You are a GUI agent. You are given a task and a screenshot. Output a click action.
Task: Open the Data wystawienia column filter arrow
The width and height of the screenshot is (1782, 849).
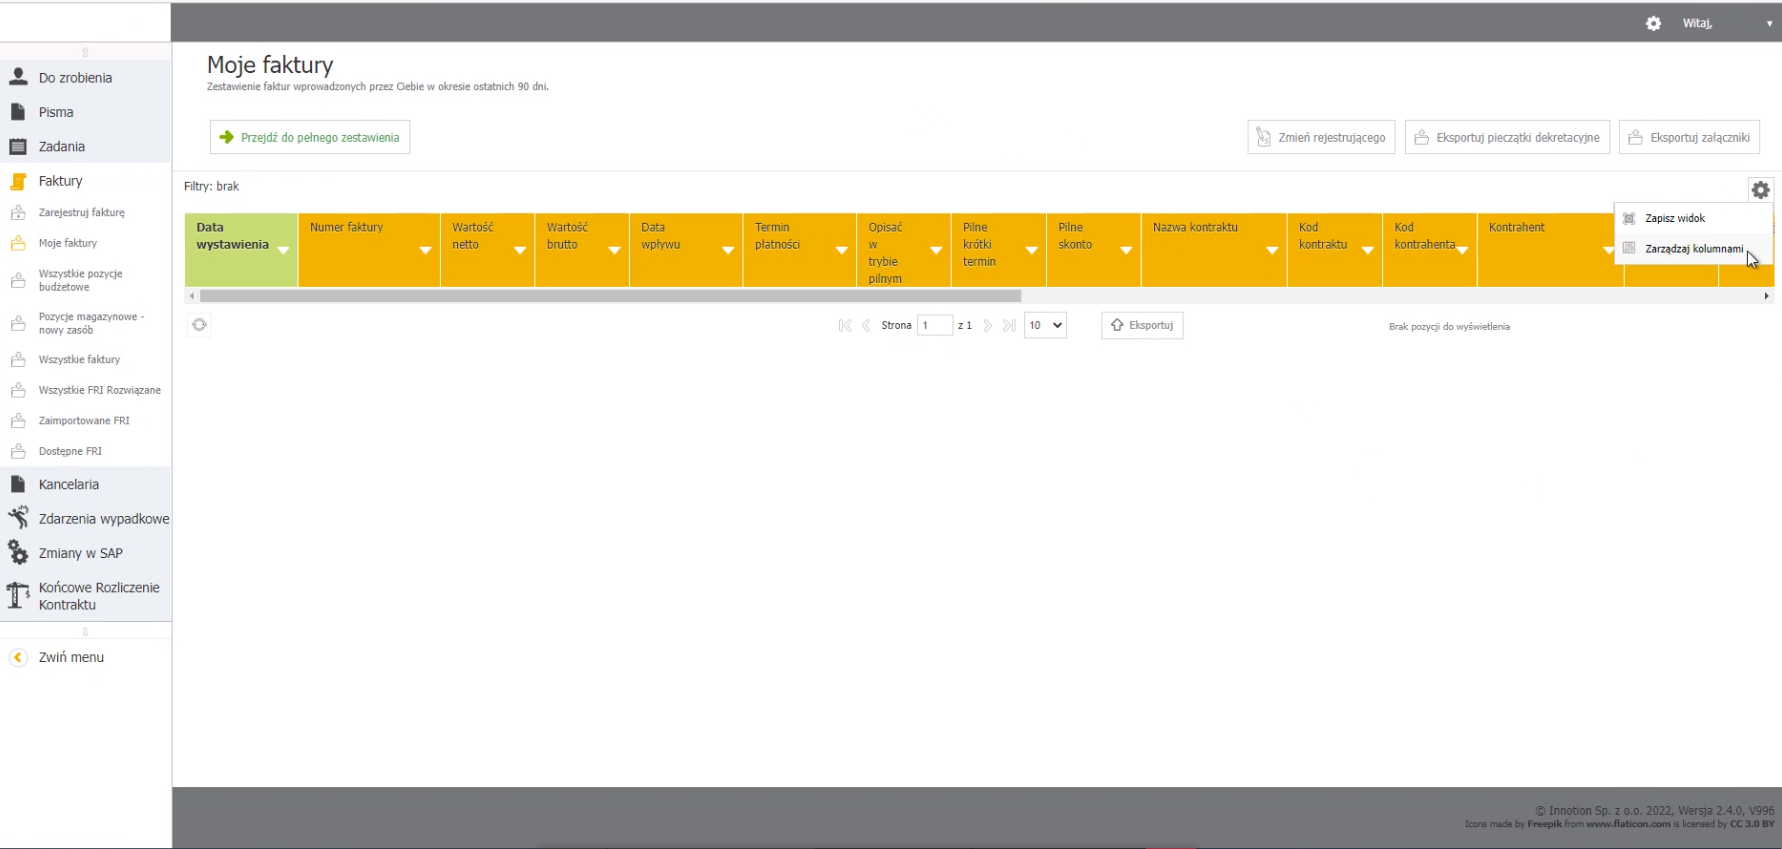pyautogui.click(x=283, y=250)
